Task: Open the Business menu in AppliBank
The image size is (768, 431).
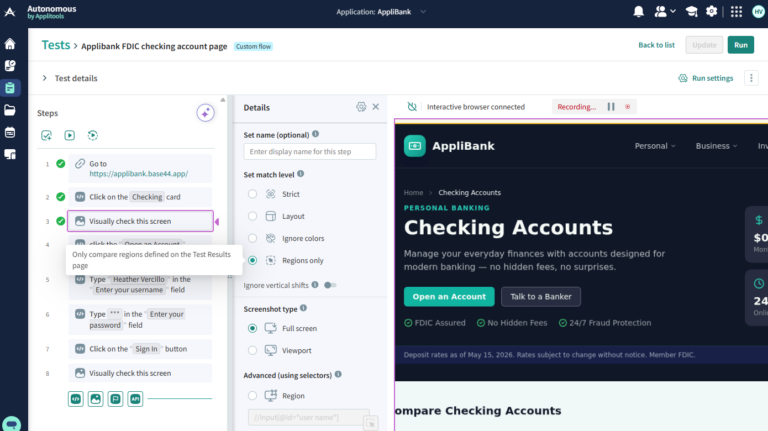Action: (x=716, y=146)
